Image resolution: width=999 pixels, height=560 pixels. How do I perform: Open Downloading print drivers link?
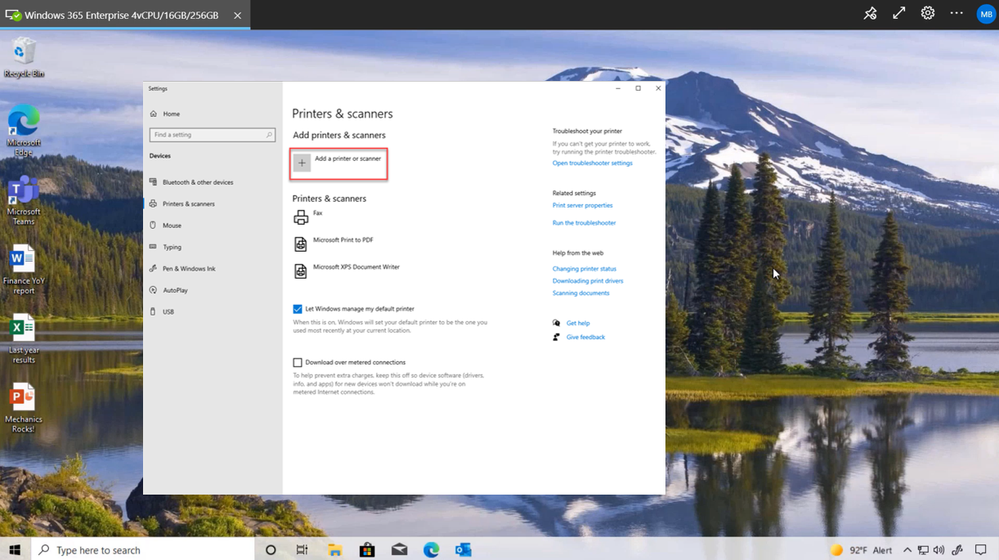[587, 281]
